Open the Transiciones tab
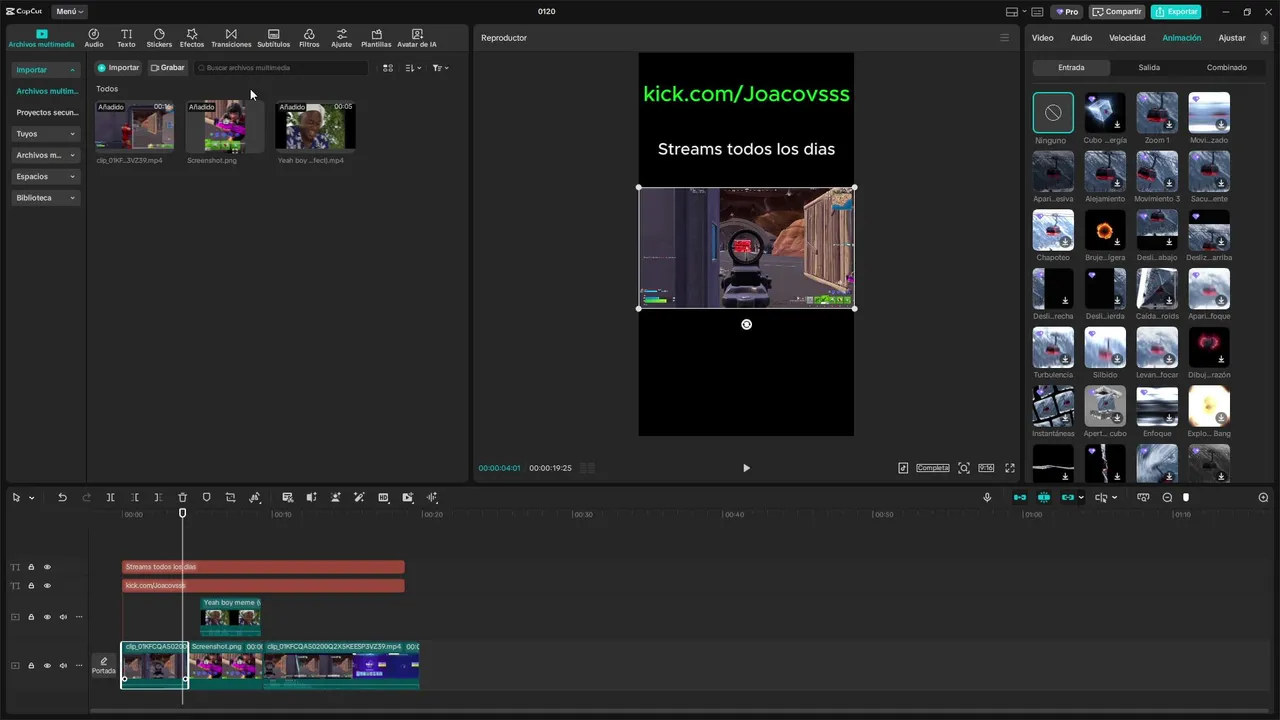 point(231,38)
